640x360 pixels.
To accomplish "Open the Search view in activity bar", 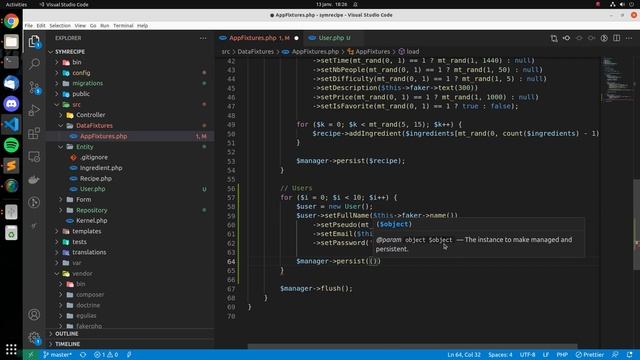I will (34, 64).
